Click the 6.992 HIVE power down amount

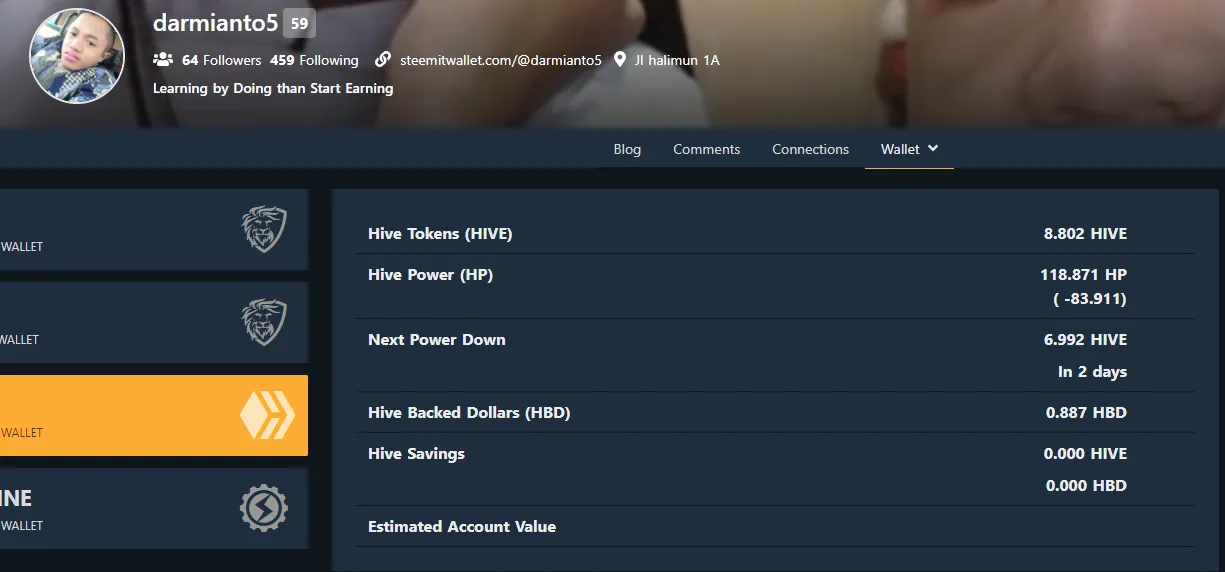coord(1085,340)
